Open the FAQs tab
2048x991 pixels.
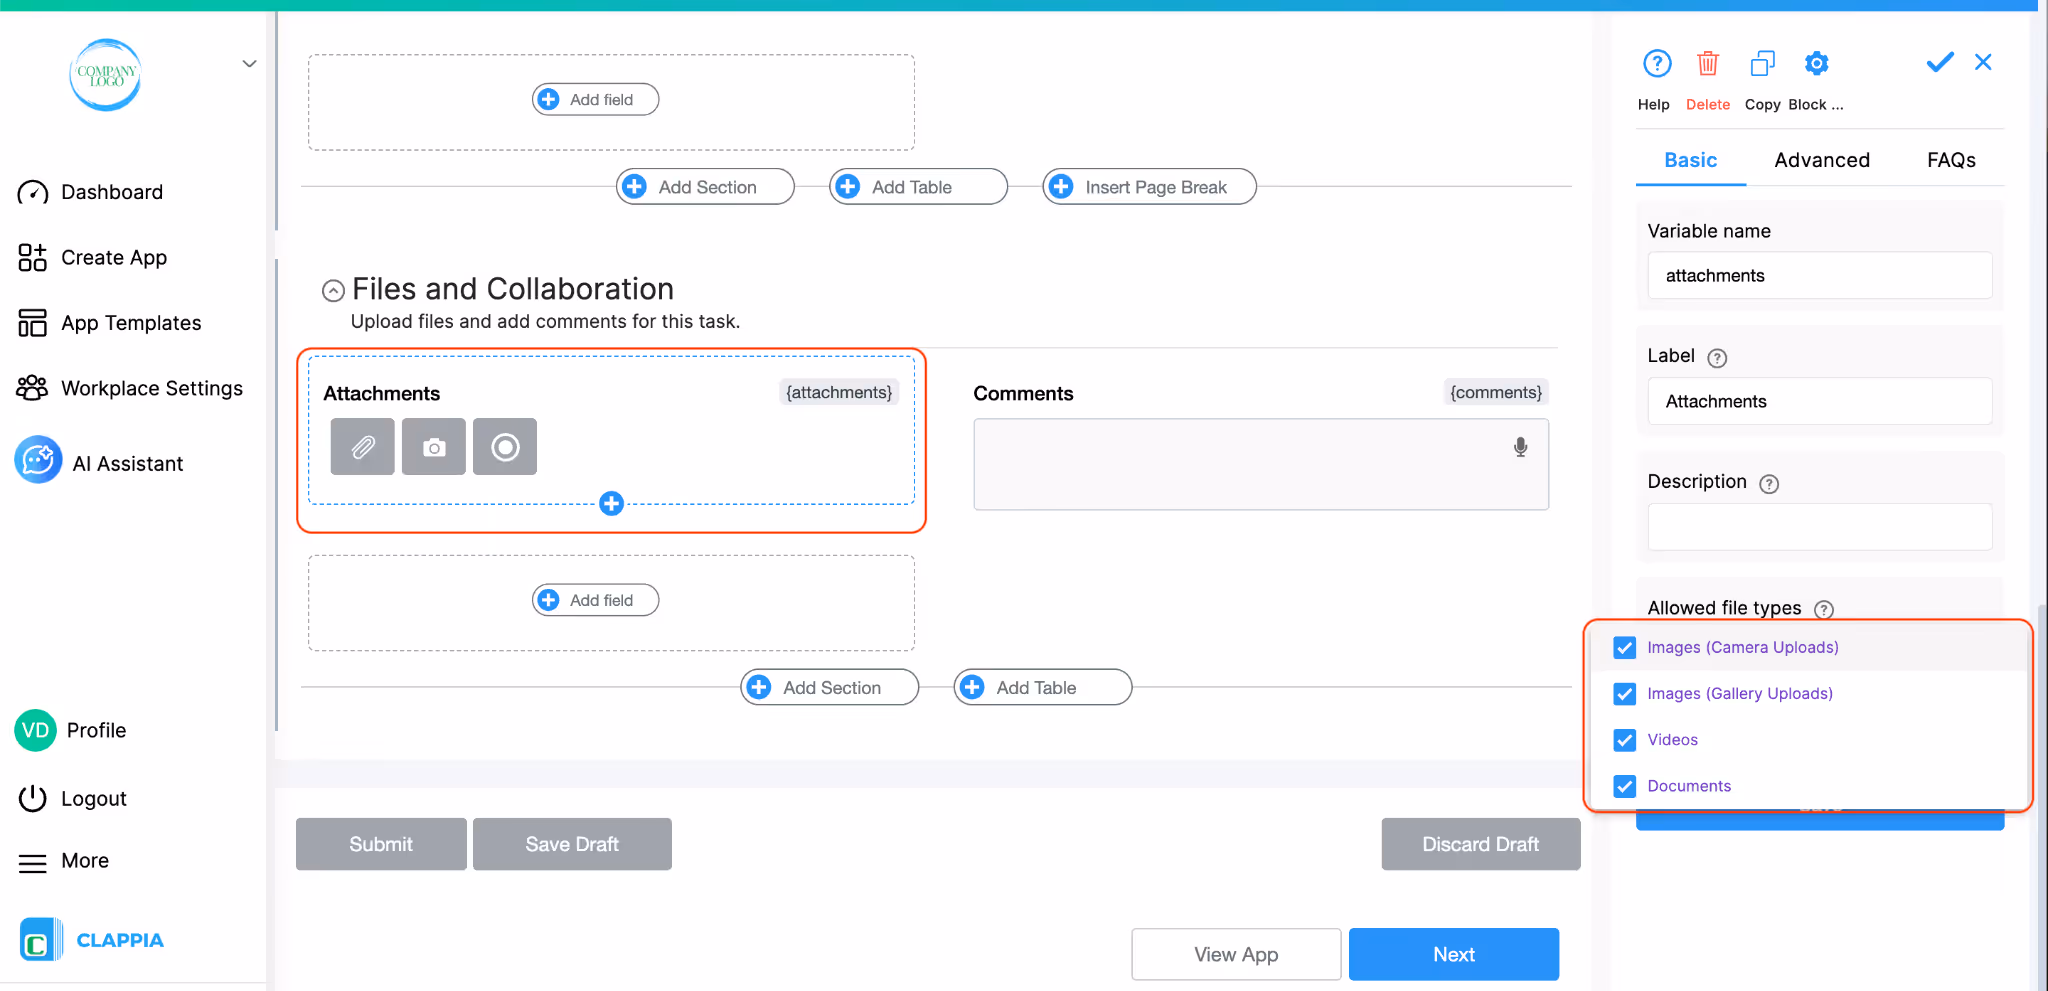pyautogui.click(x=1950, y=160)
